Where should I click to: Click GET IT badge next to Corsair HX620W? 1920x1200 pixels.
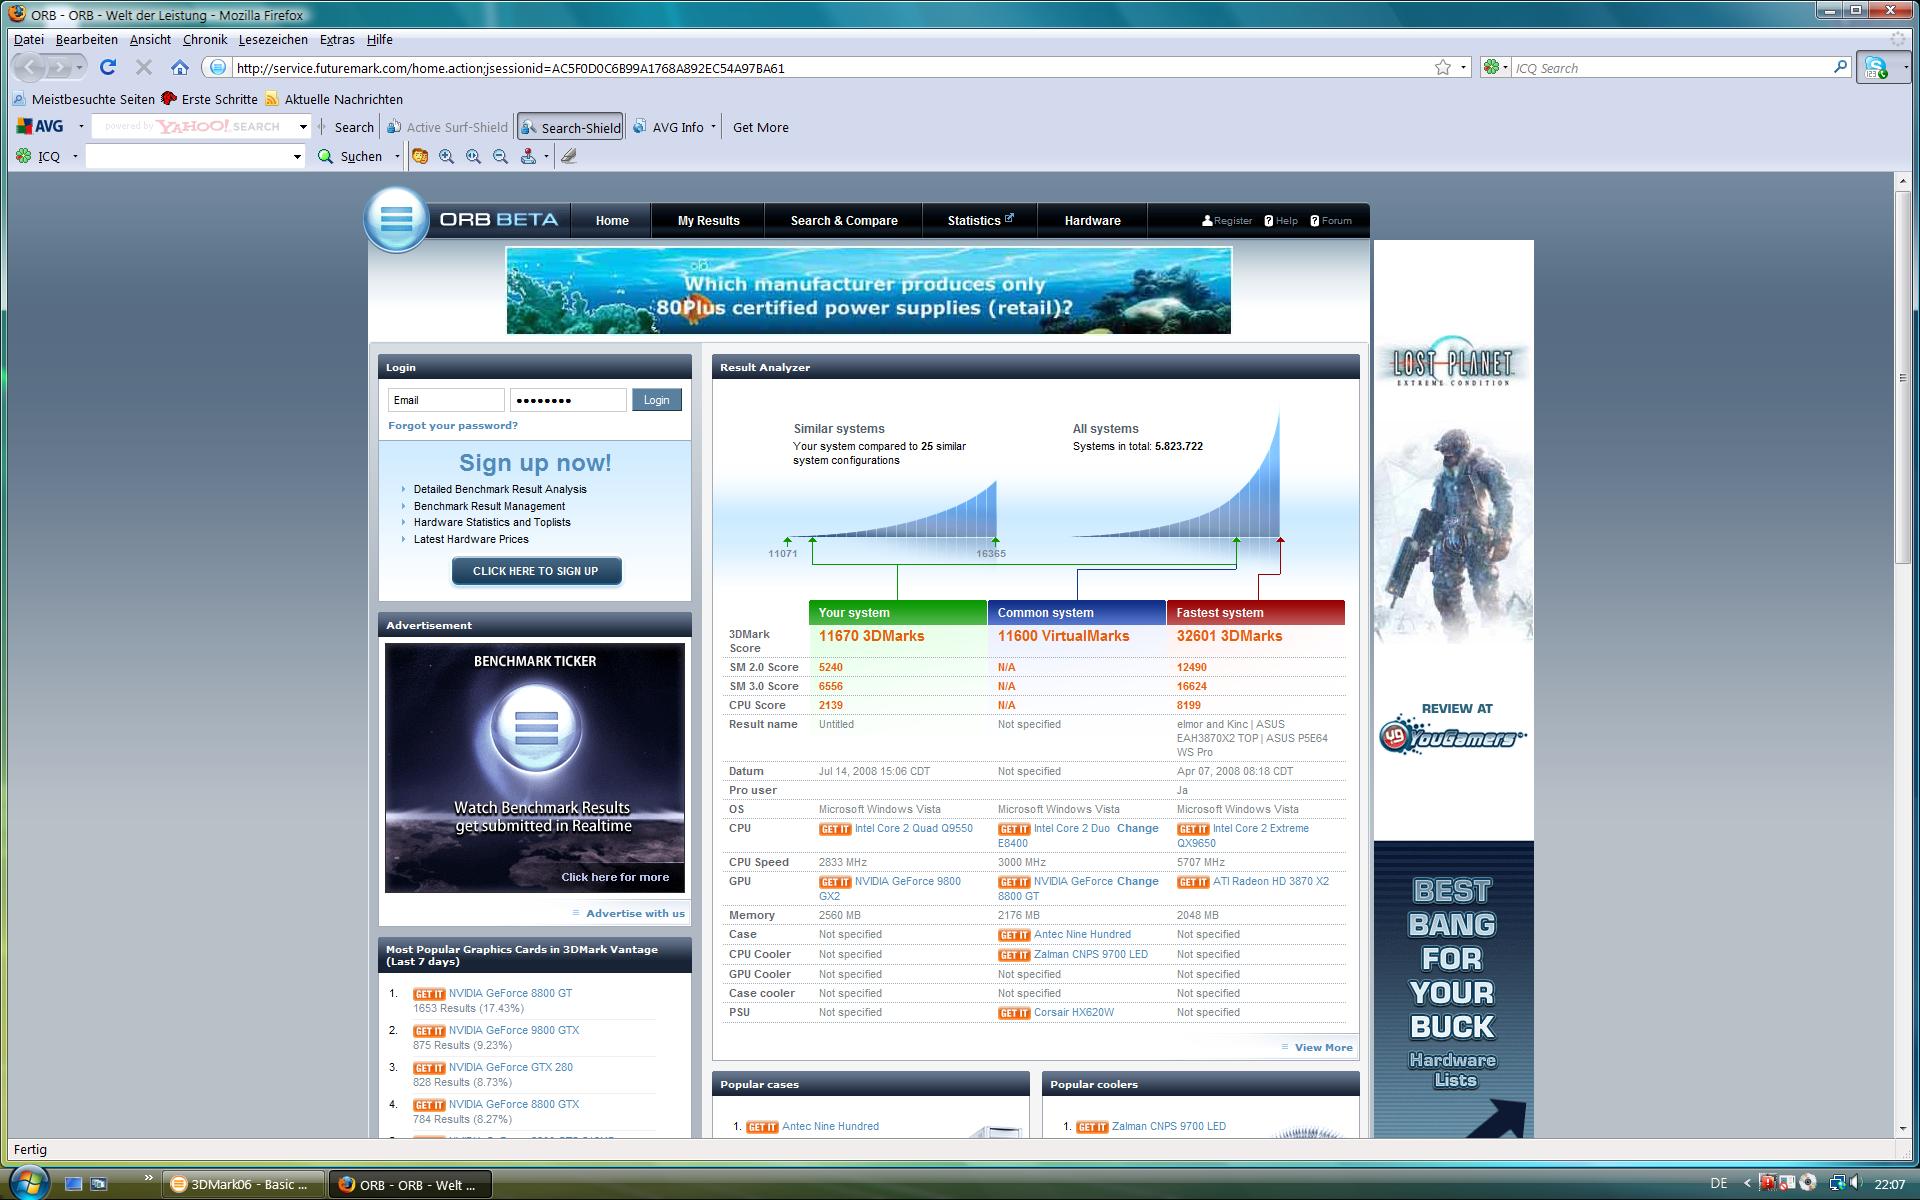(x=1013, y=1013)
